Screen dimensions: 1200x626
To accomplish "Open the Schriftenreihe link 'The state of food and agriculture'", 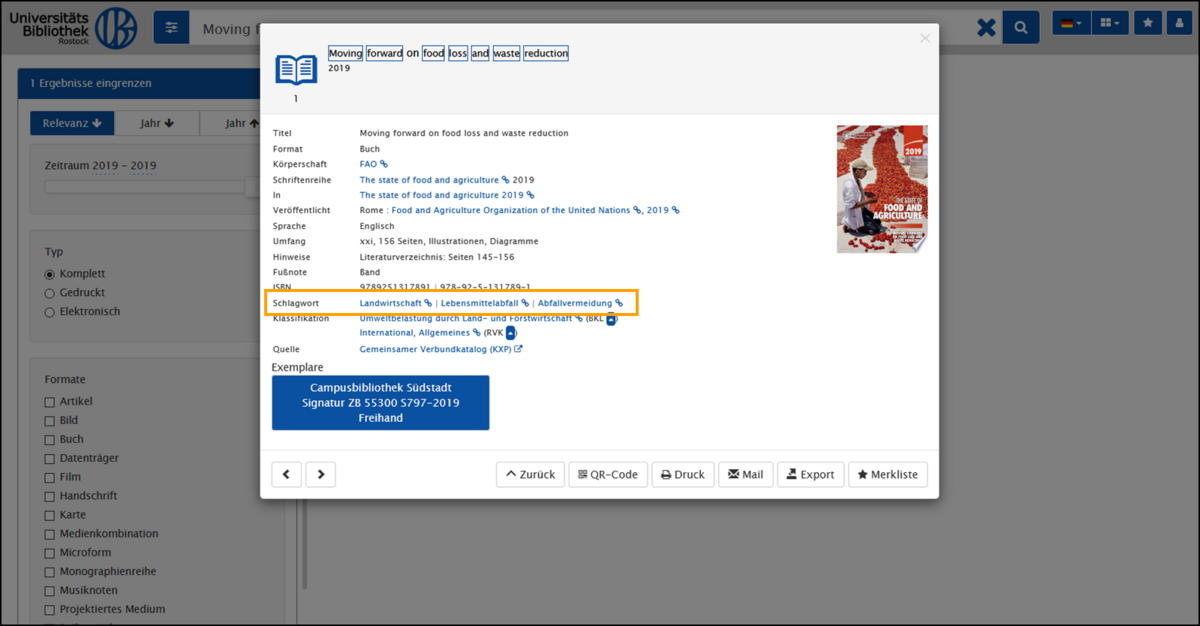I will coord(429,180).
